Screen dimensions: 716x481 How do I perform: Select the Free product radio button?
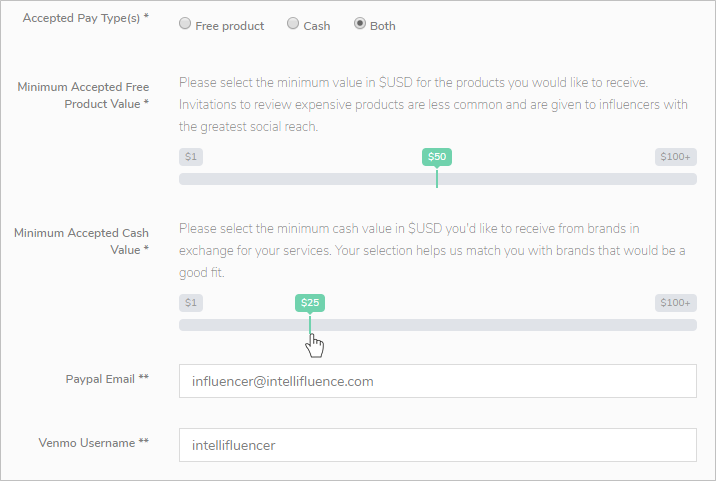[x=185, y=25]
